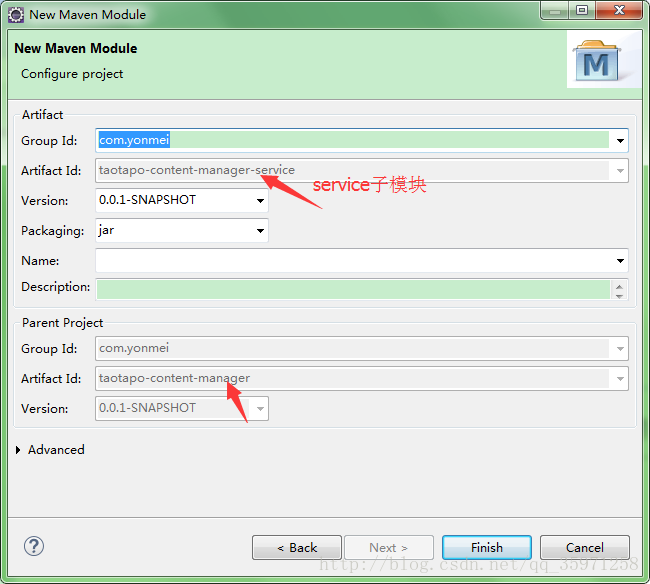Minimize the New Maven Module window
Viewport: 650px width, 584px height.
pos(555,10)
